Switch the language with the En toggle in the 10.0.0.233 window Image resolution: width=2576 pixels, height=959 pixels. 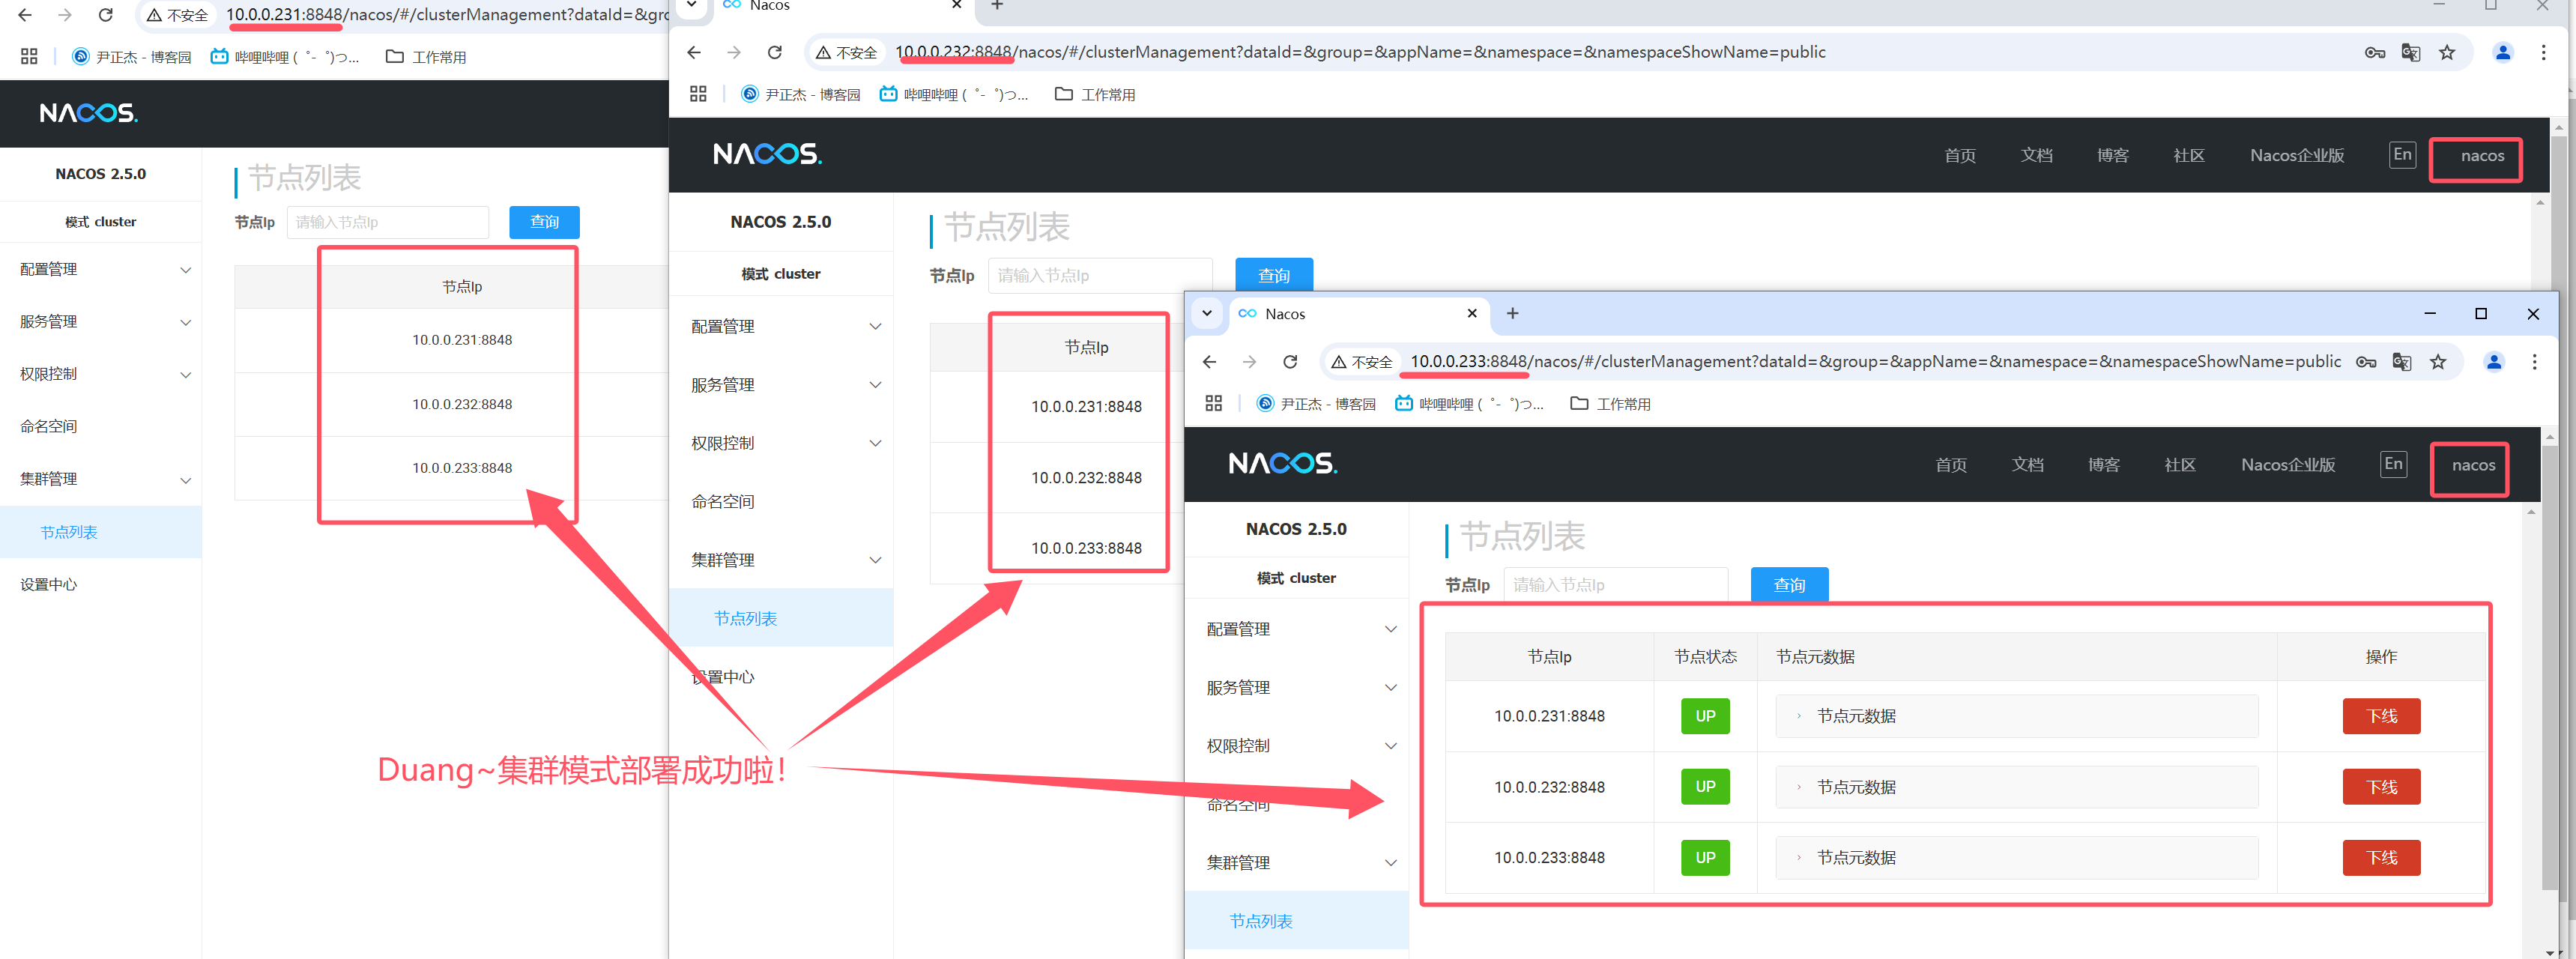[2393, 464]
